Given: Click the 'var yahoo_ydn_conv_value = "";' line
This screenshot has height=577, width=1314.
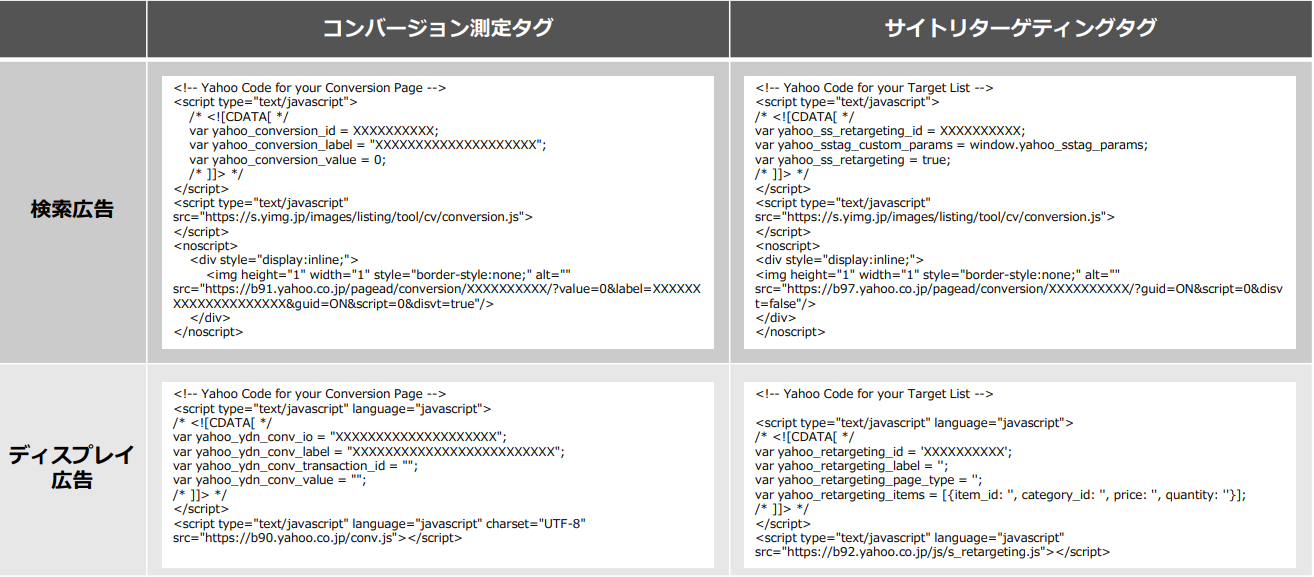Looking at the screenshot, I should (x=270, y=480).
